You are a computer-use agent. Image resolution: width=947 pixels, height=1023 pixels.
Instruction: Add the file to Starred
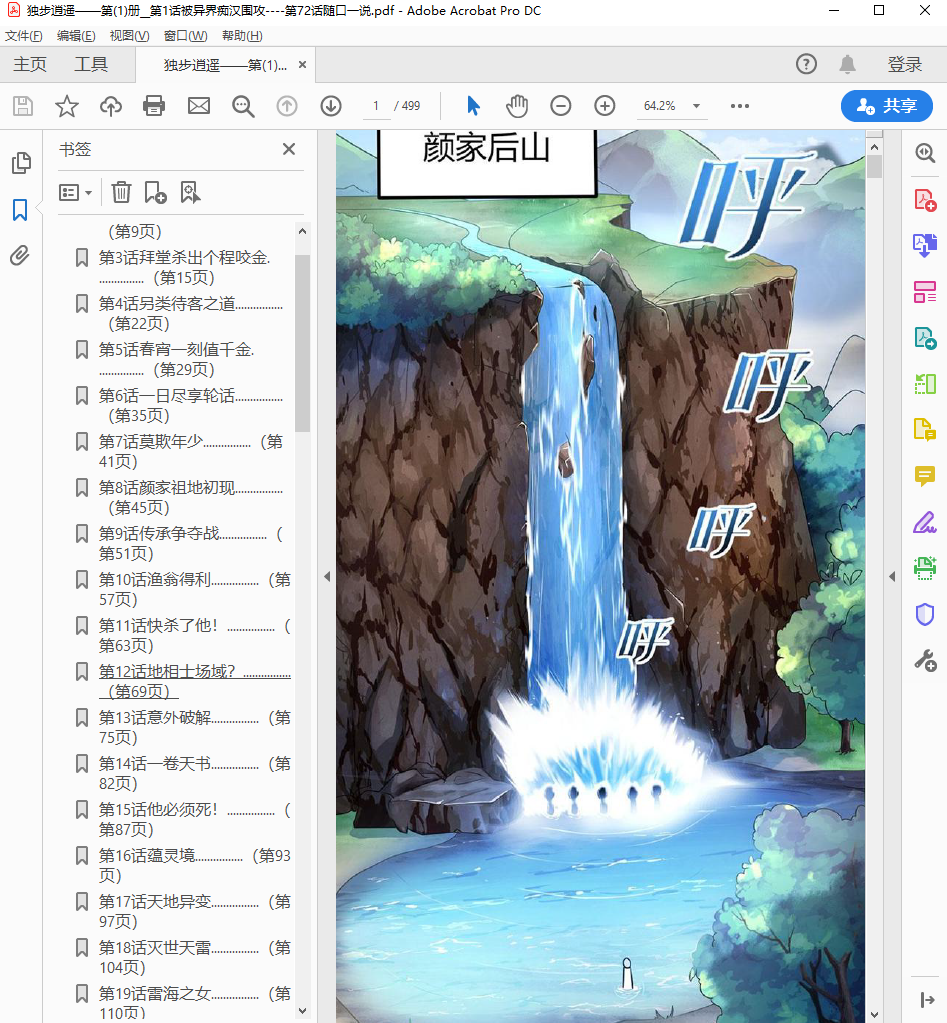tap(67, 106)
